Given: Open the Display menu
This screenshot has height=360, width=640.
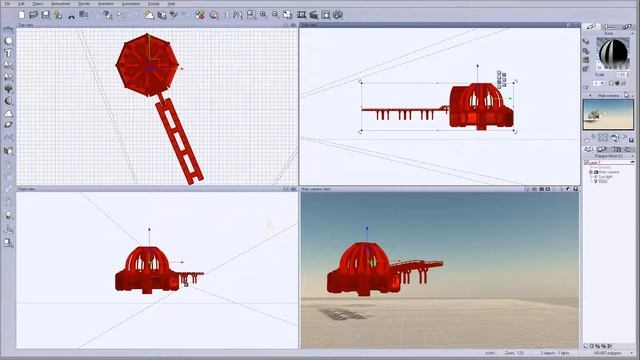Looking at the screenshot, I should coord(153,4).
